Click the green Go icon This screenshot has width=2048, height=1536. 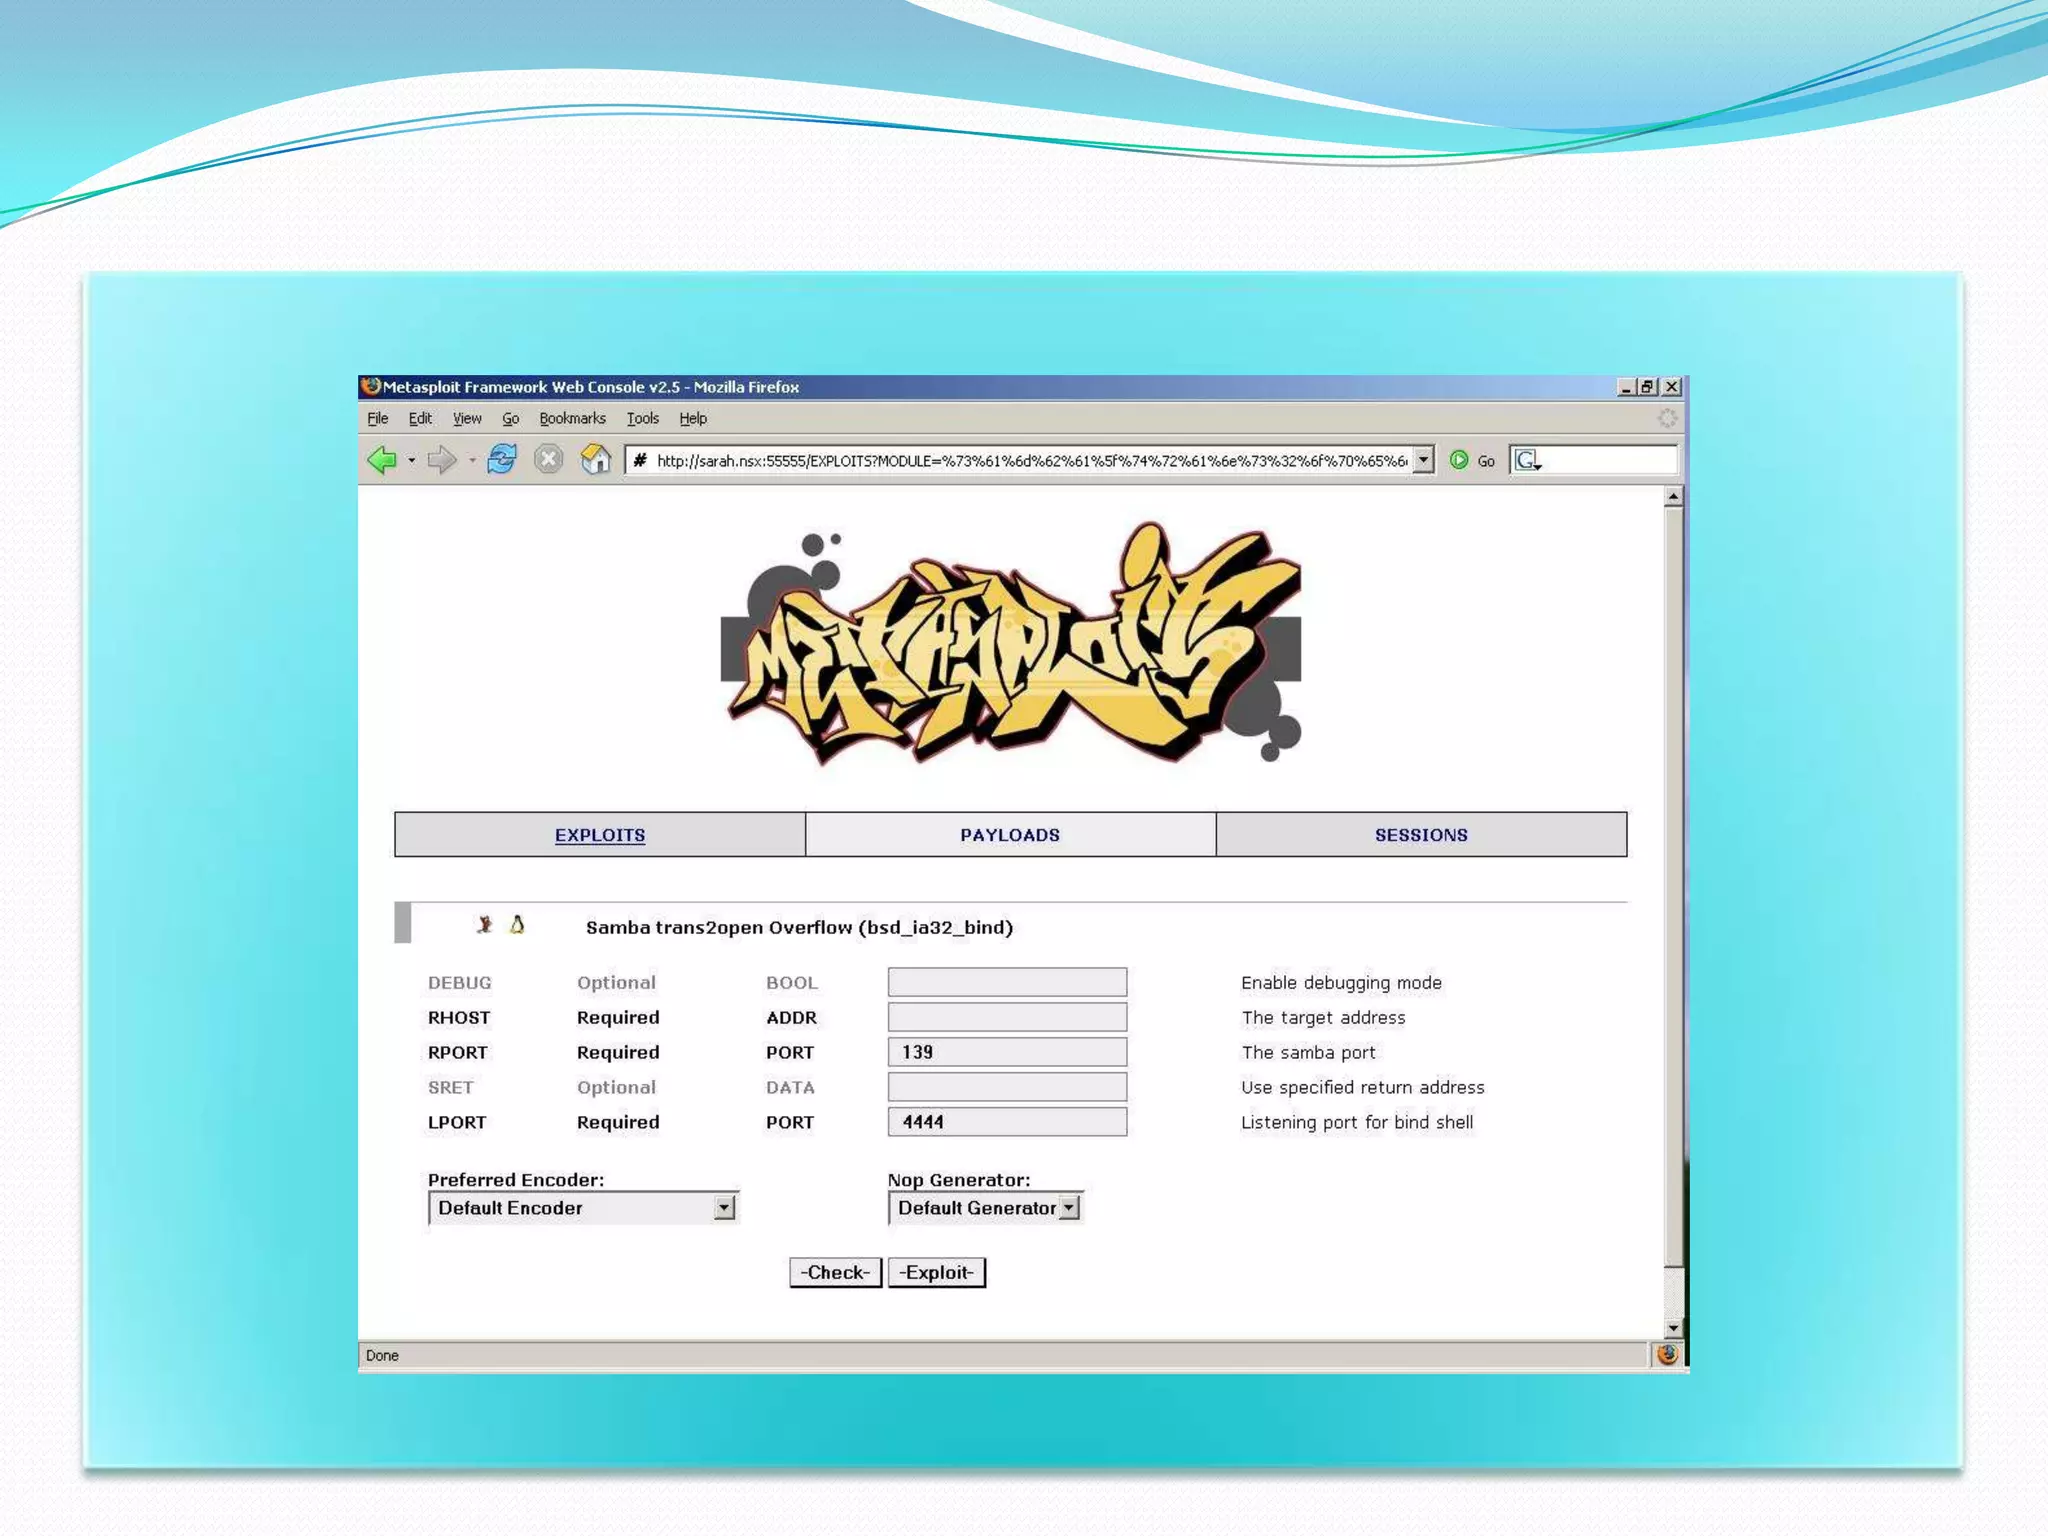[x=1459, y=460]
